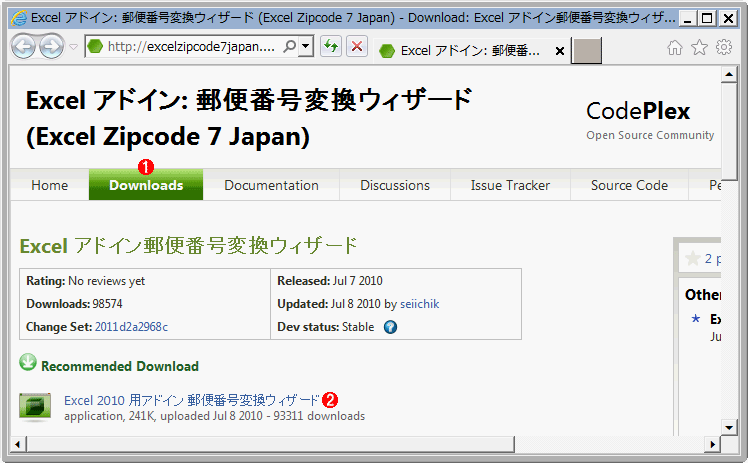The image size is (748, 463).
Task: Open the Documentation tab
Action: (271, 185)
